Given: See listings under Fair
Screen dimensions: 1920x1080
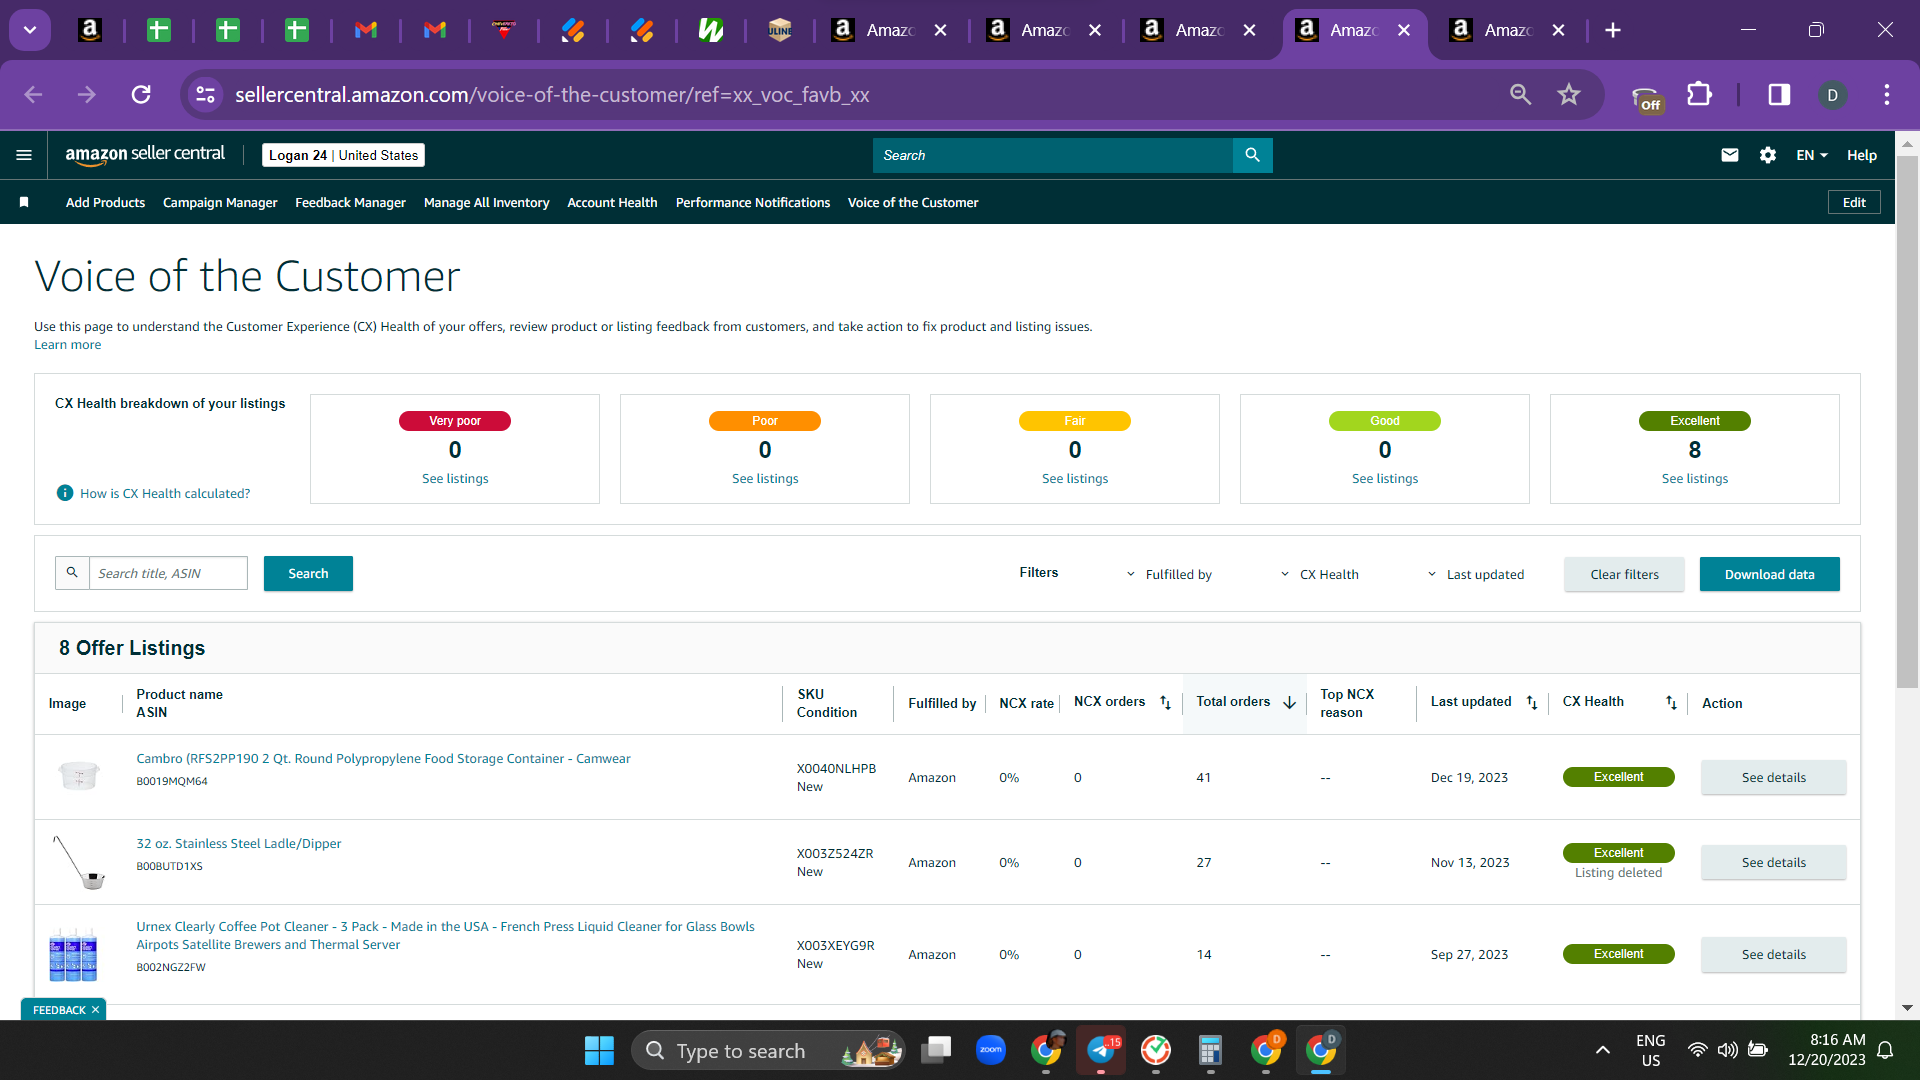Looking at the screenshot, I should pos(1075,479).
